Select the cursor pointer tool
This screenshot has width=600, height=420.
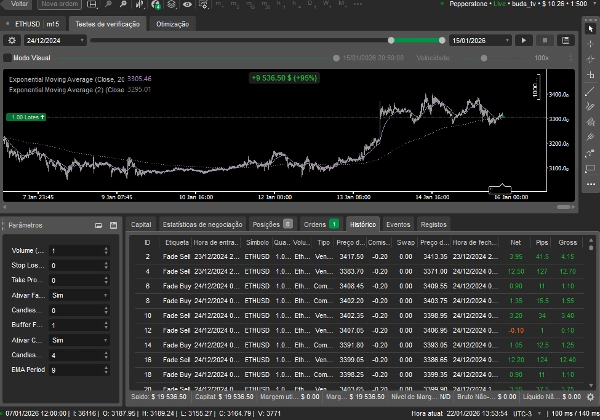[x=590, y=29]
